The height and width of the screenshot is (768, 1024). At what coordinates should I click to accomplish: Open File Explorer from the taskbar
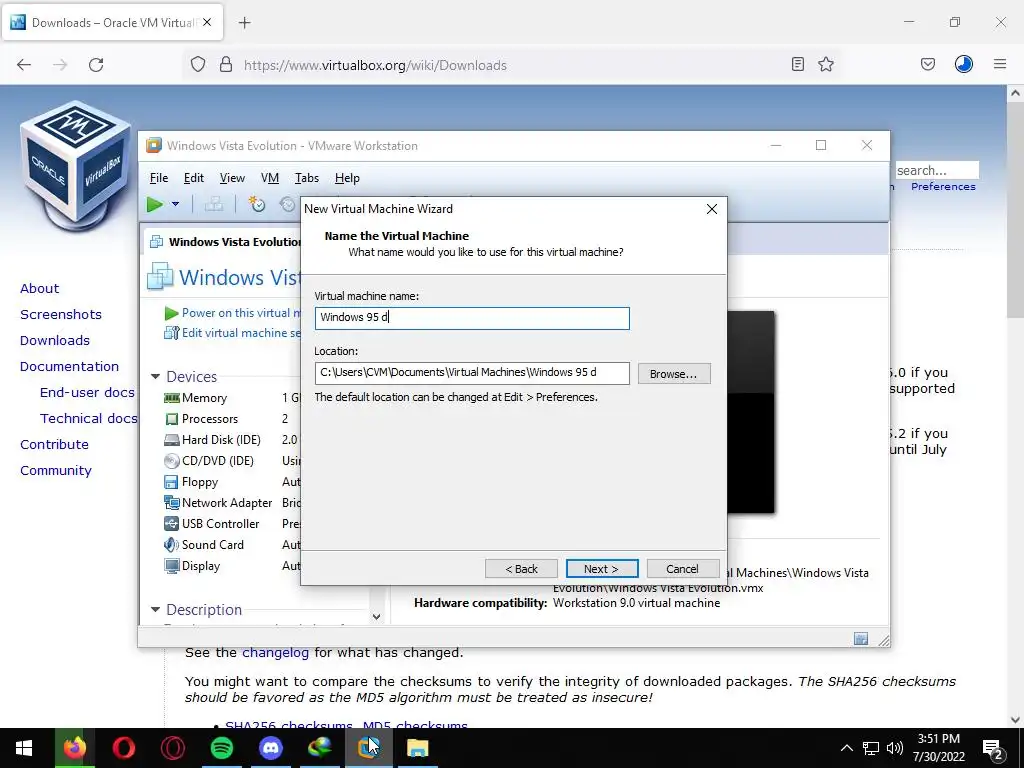[417, 748]
